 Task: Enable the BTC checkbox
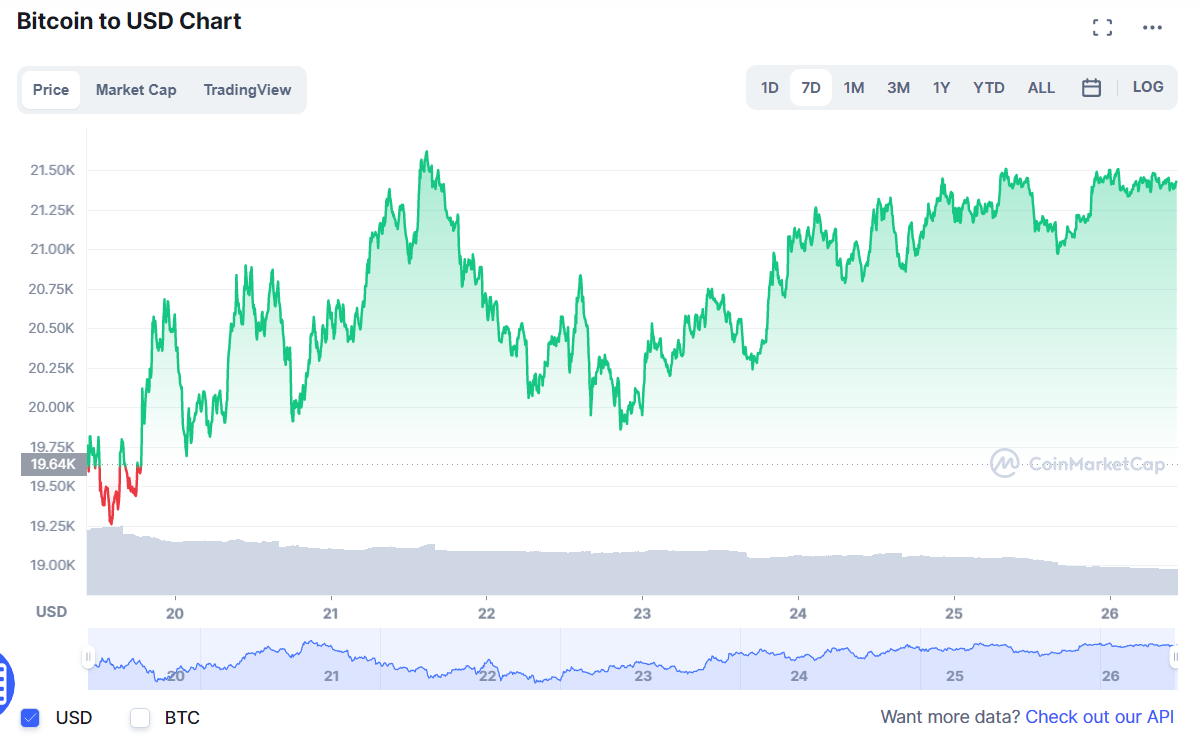(139, 718)
